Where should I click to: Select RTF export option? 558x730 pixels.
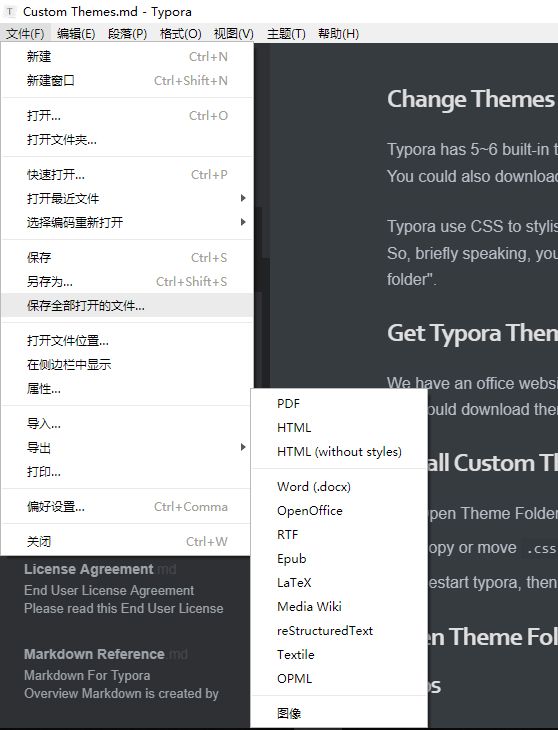(339, 534)
